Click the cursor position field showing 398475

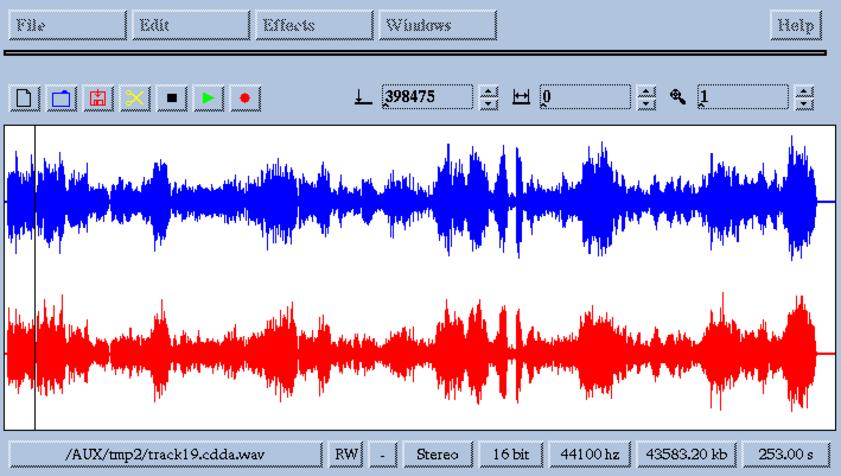(x=427, y=97)
